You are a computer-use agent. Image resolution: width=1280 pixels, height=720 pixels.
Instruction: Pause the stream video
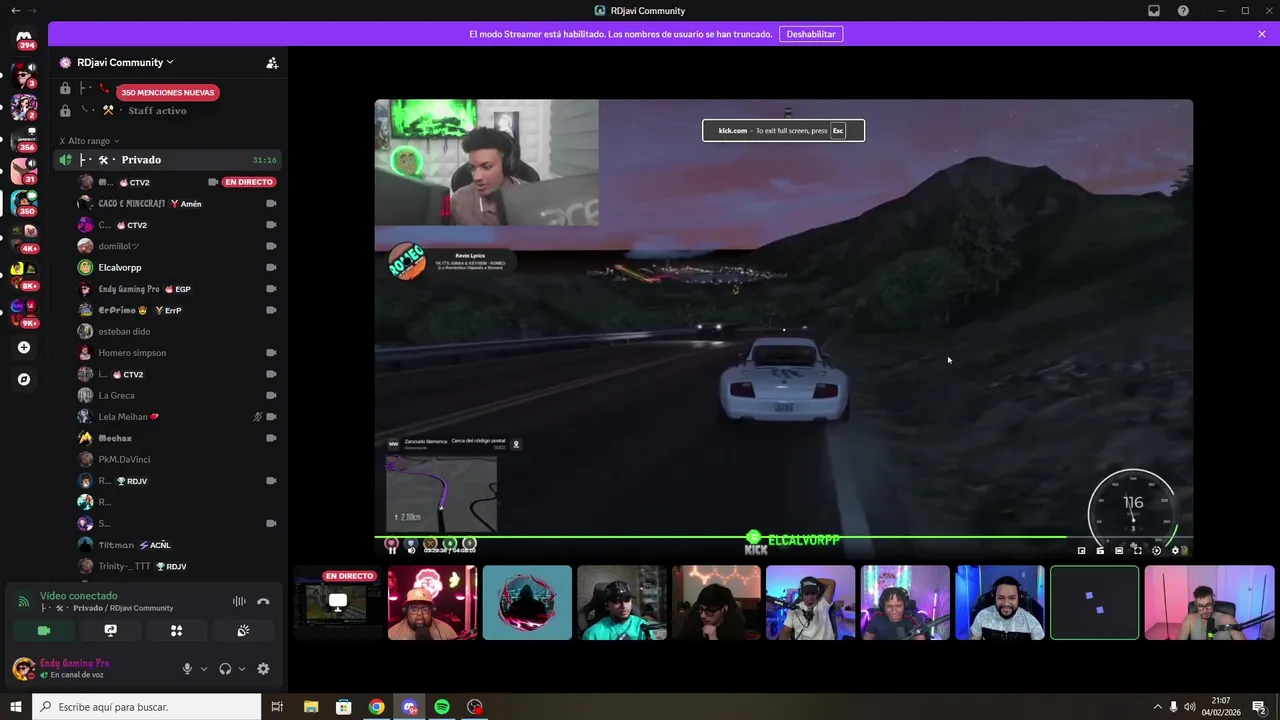click(x=392, y=550)
